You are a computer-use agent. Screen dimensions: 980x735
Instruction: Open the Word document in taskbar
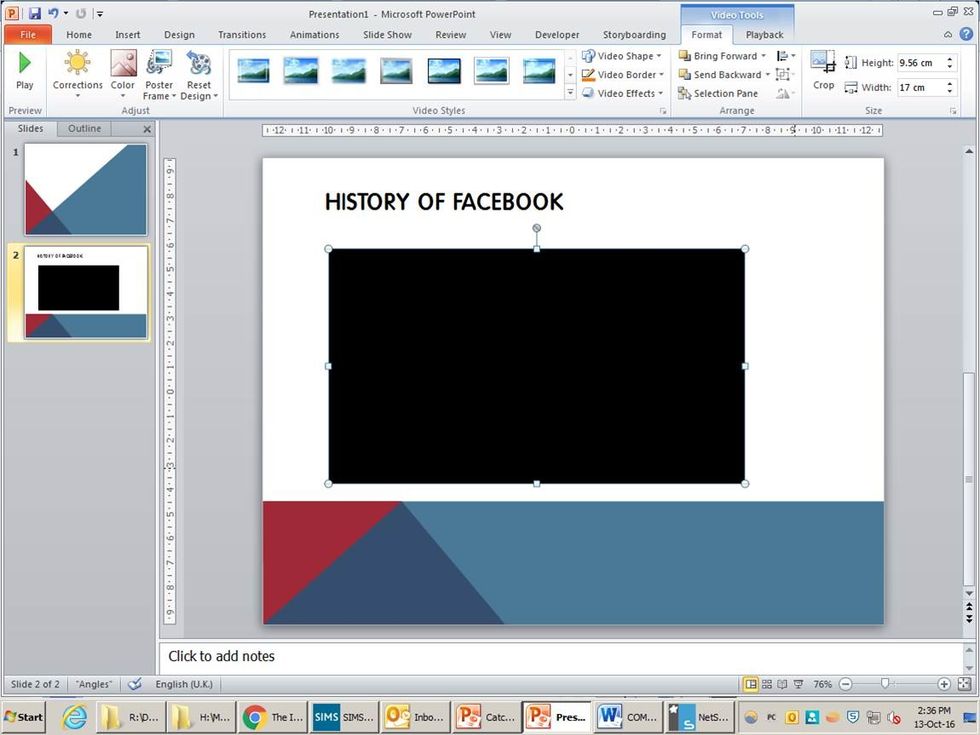[x=628, y=717]
